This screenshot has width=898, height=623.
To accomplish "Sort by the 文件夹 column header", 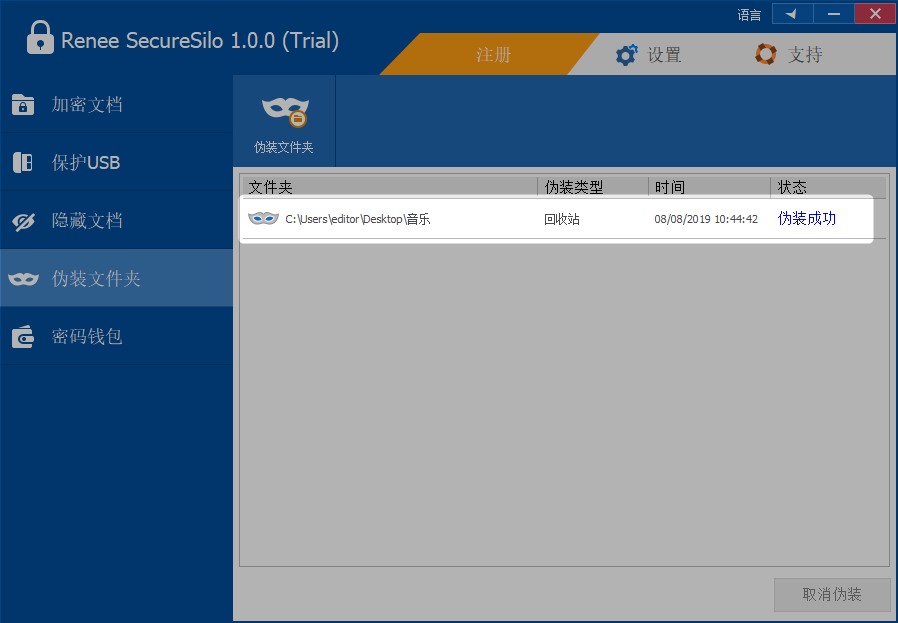I will point(389,187).
